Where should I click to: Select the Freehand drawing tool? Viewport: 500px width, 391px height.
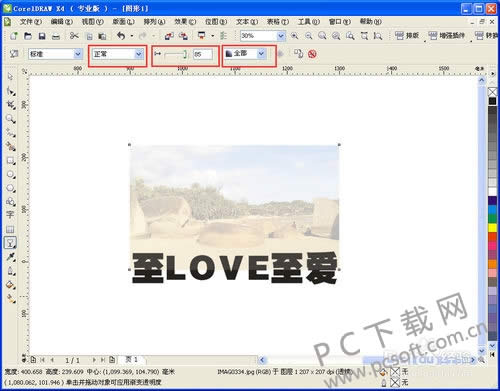click(10, 133)
